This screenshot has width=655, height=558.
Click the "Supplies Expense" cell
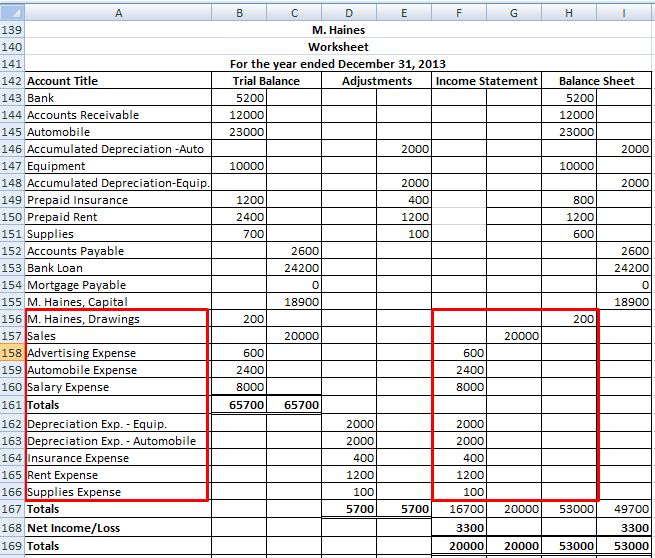tap(118, 492)
